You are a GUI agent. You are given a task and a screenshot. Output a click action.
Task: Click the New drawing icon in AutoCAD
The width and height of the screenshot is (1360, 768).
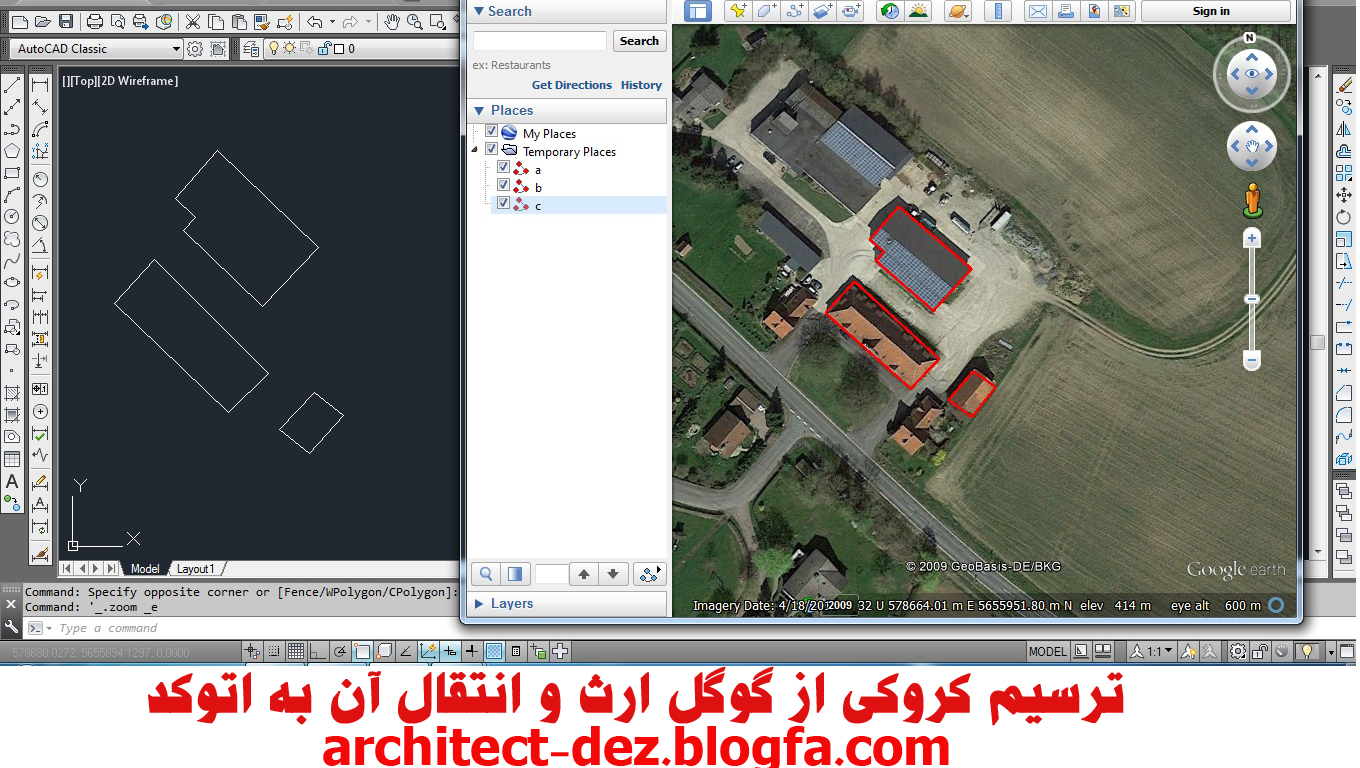coord(19,21)
